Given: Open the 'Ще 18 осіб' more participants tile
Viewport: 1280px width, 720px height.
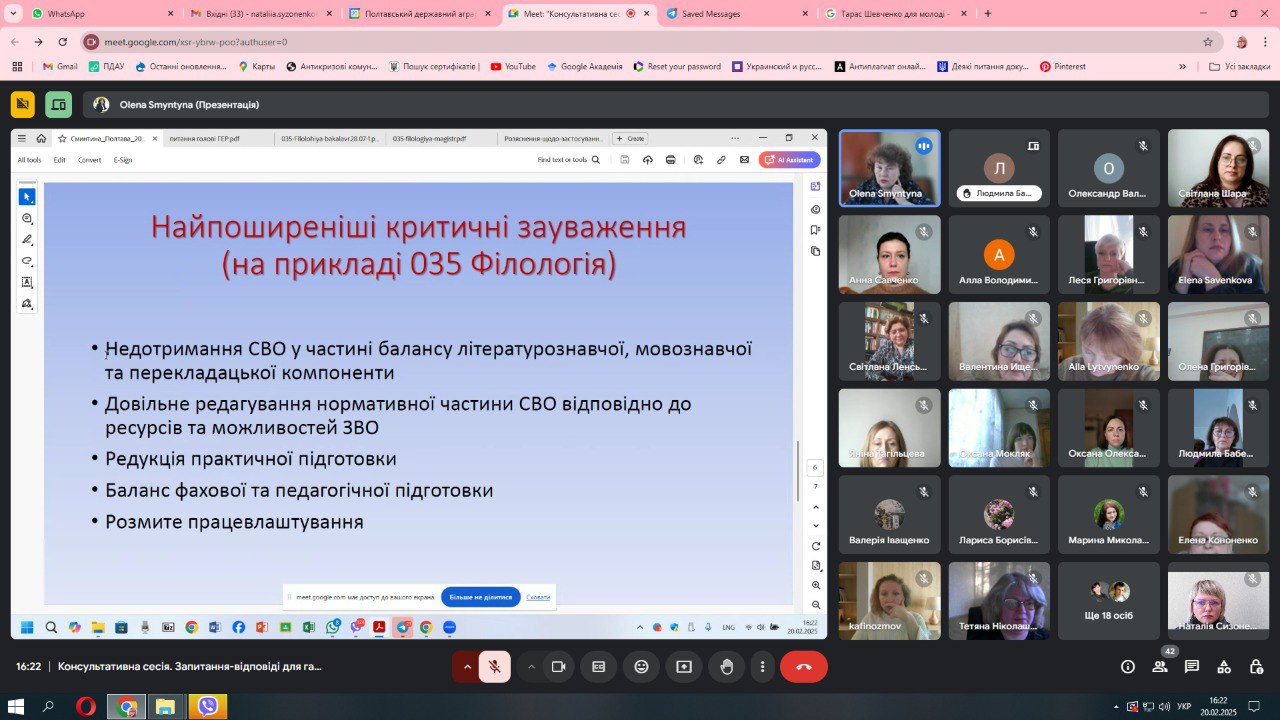Looking at the screenshot, I should (x=1109, y=601).
